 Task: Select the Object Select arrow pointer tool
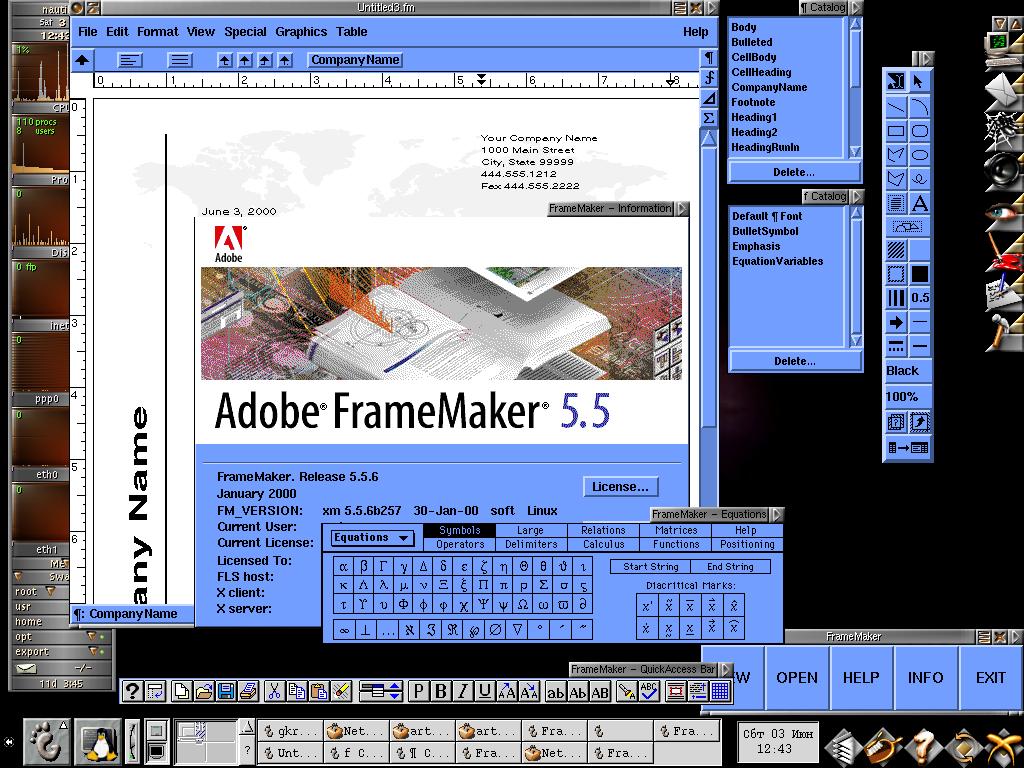918,81
